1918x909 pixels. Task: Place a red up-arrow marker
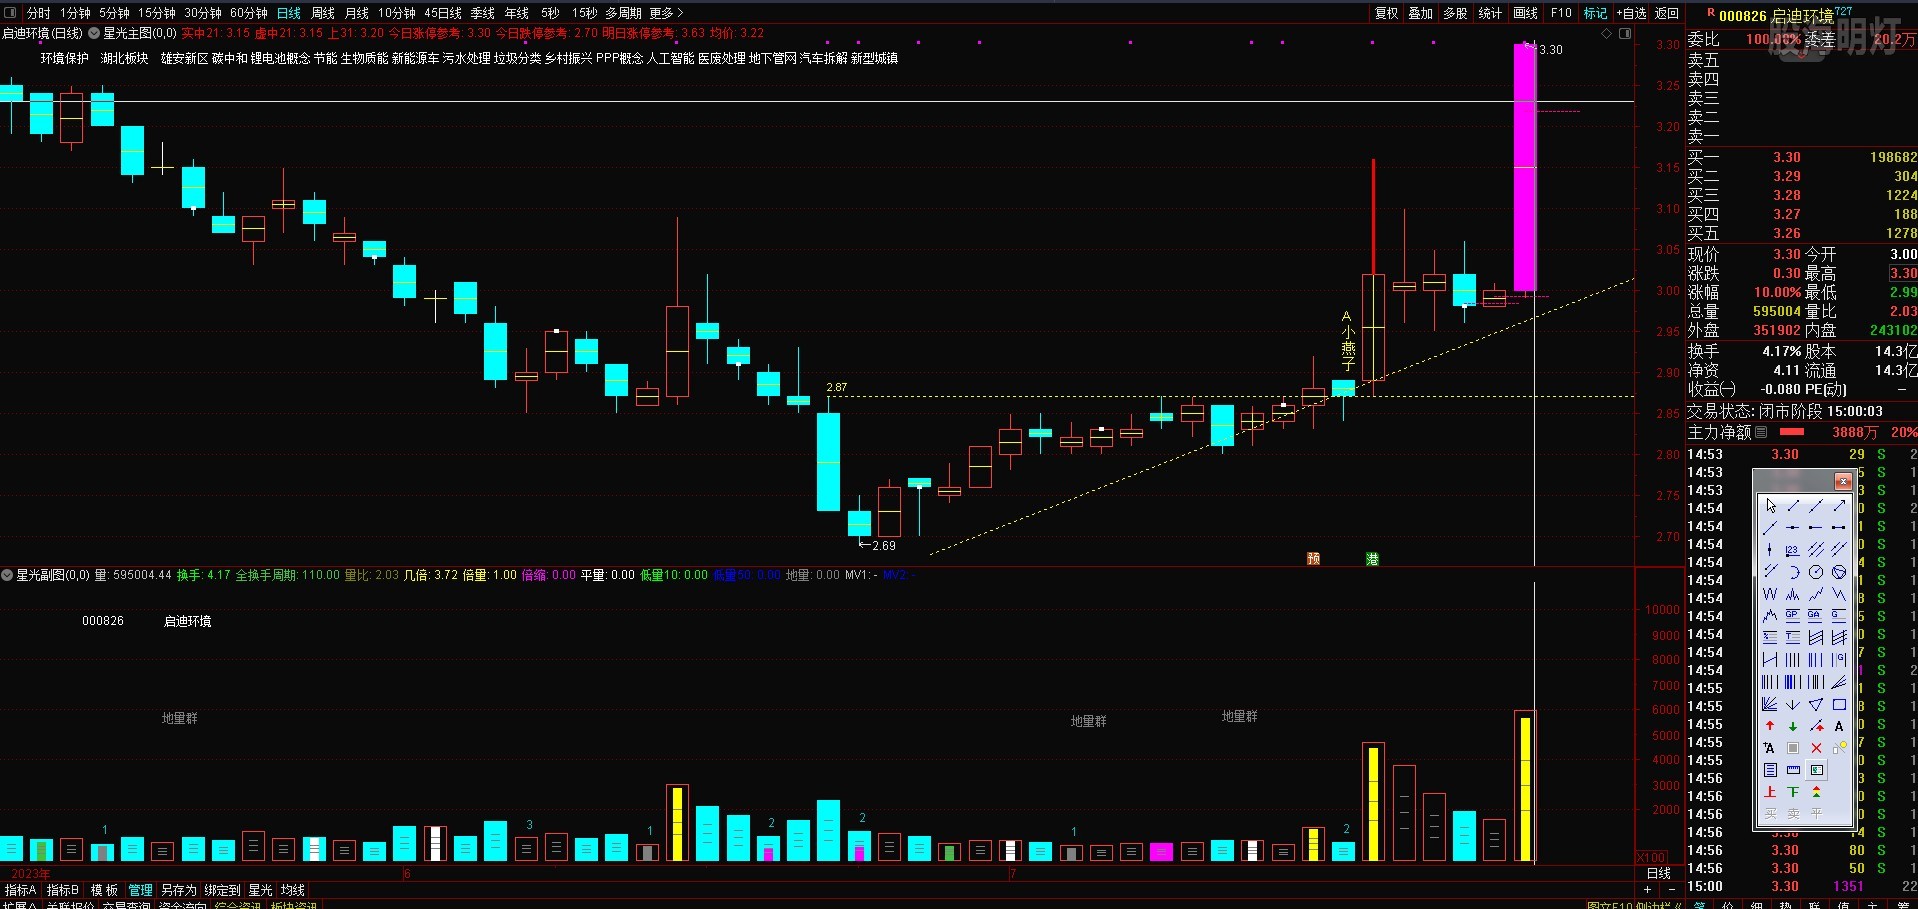click(1770, 726)
